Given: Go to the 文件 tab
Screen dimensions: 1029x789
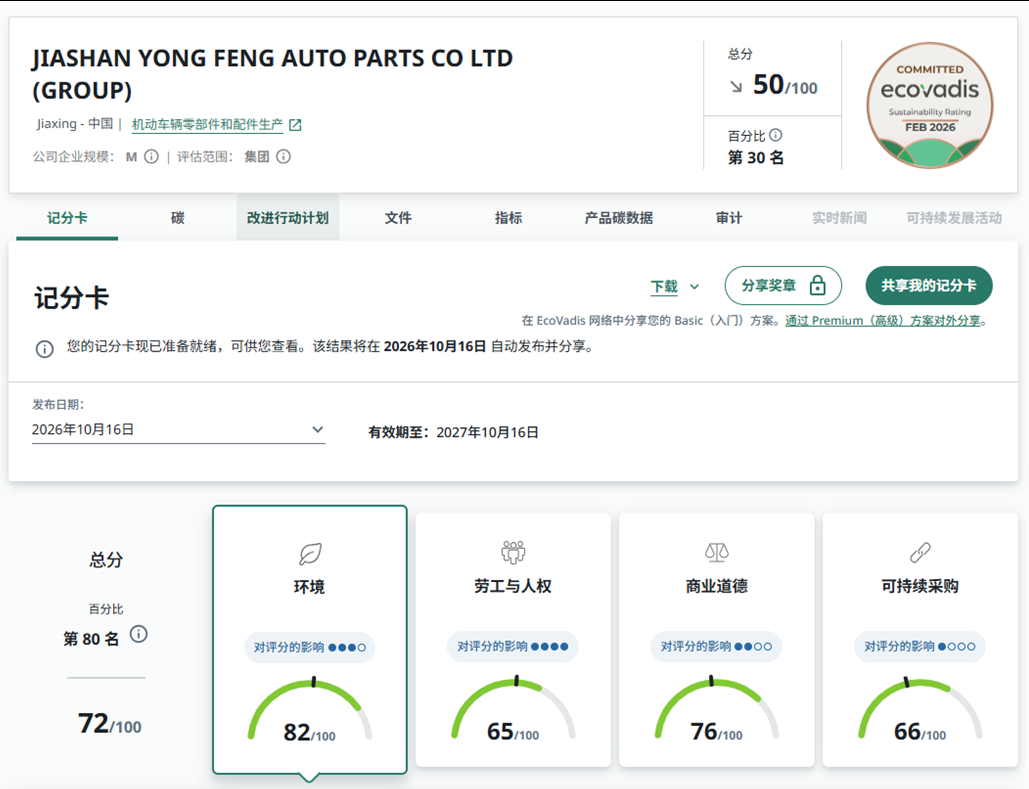Looking at the screenshot, I should pyautogui.click(x=398, y=218).
